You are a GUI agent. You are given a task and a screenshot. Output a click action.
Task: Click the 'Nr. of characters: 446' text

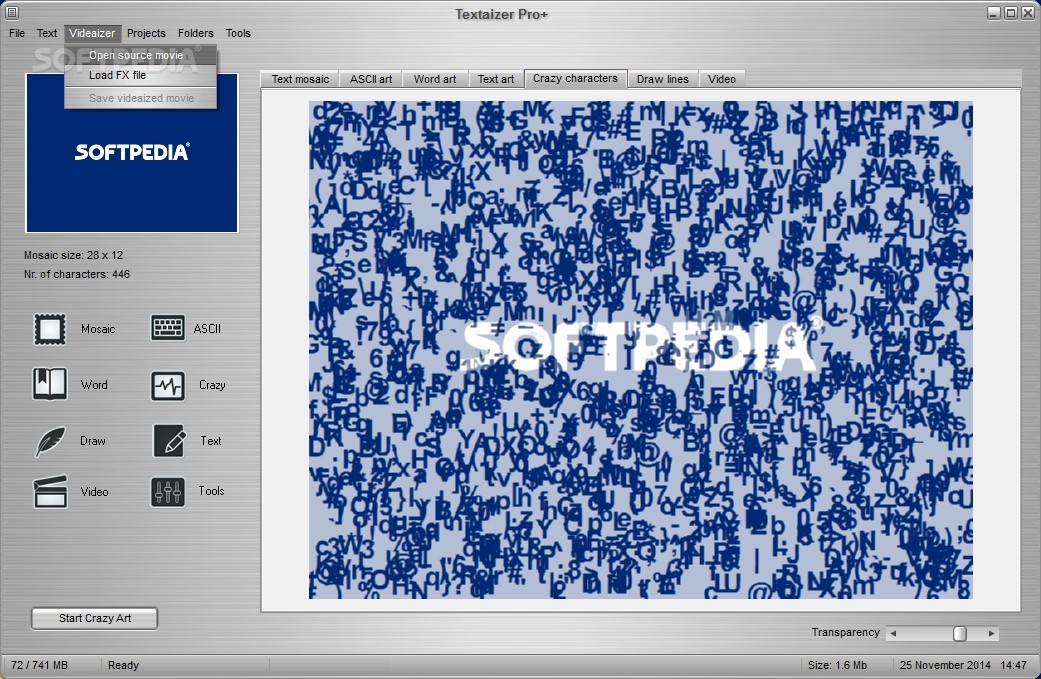click(77, 274)
